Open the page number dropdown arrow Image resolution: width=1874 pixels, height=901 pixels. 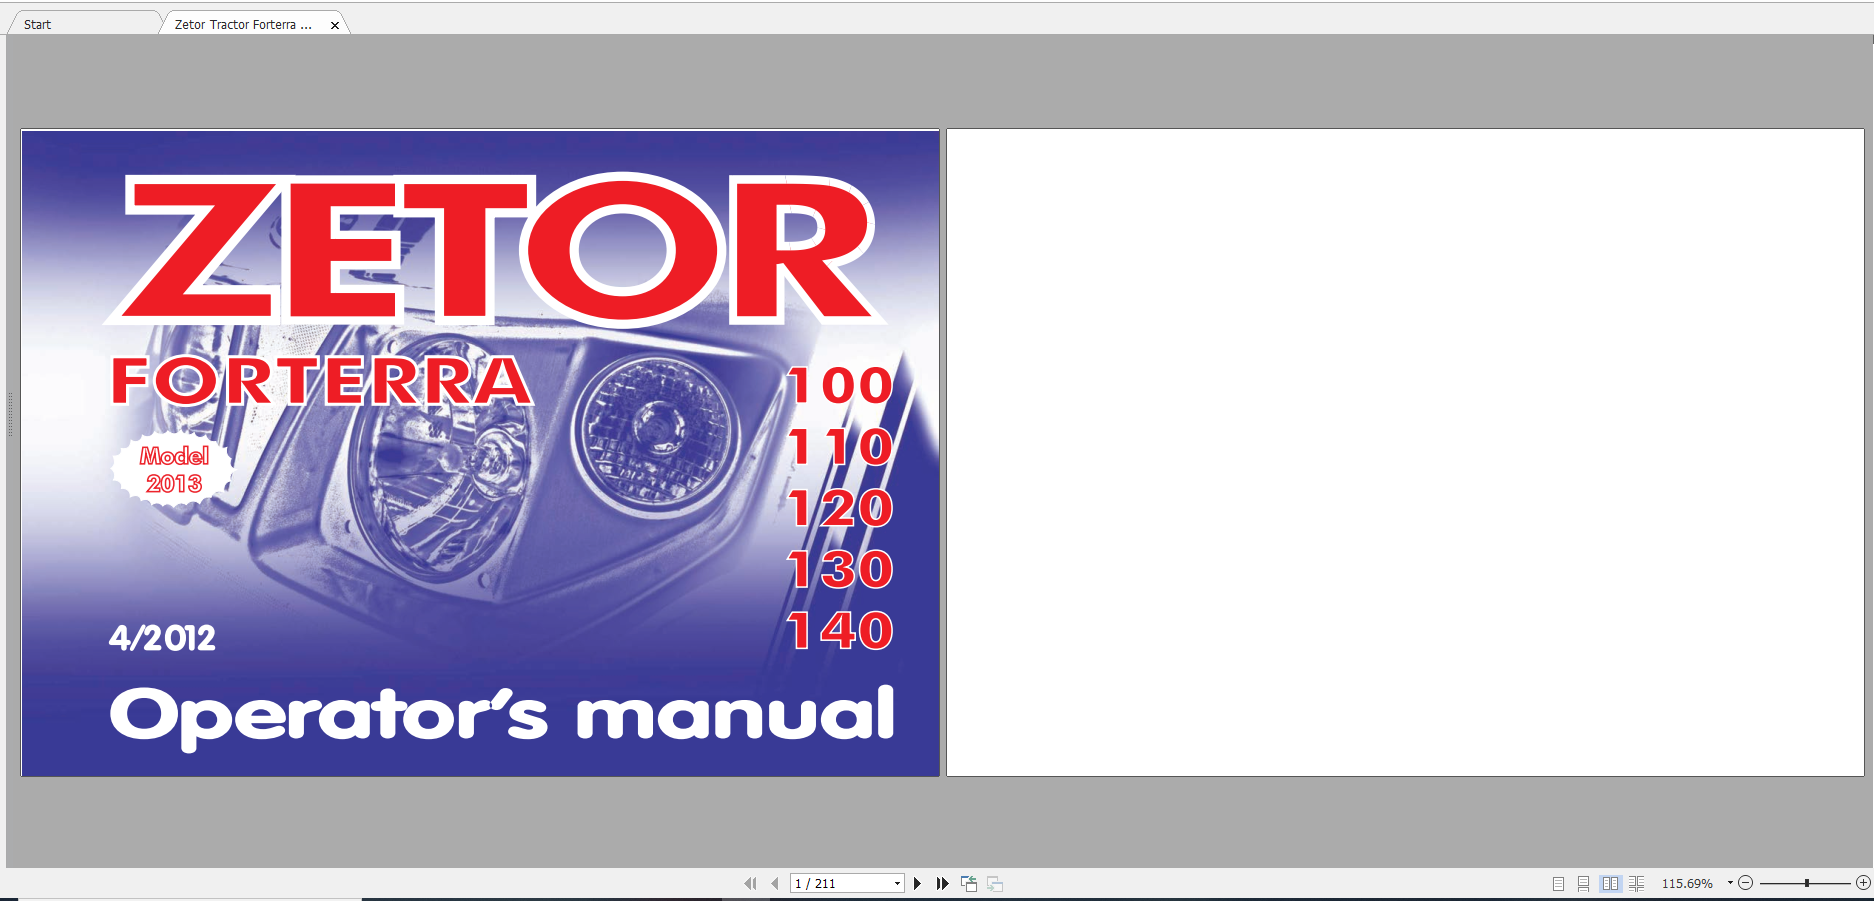(897, 883)
